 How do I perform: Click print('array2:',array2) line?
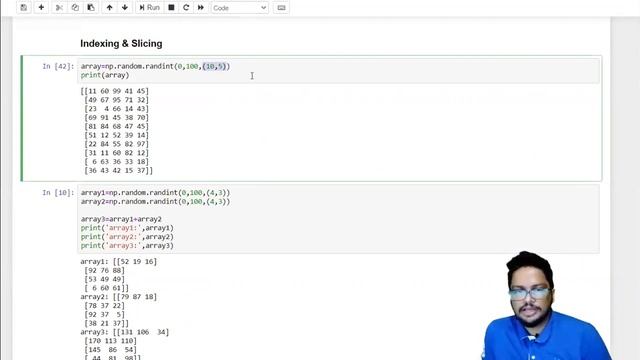(127, 237)
